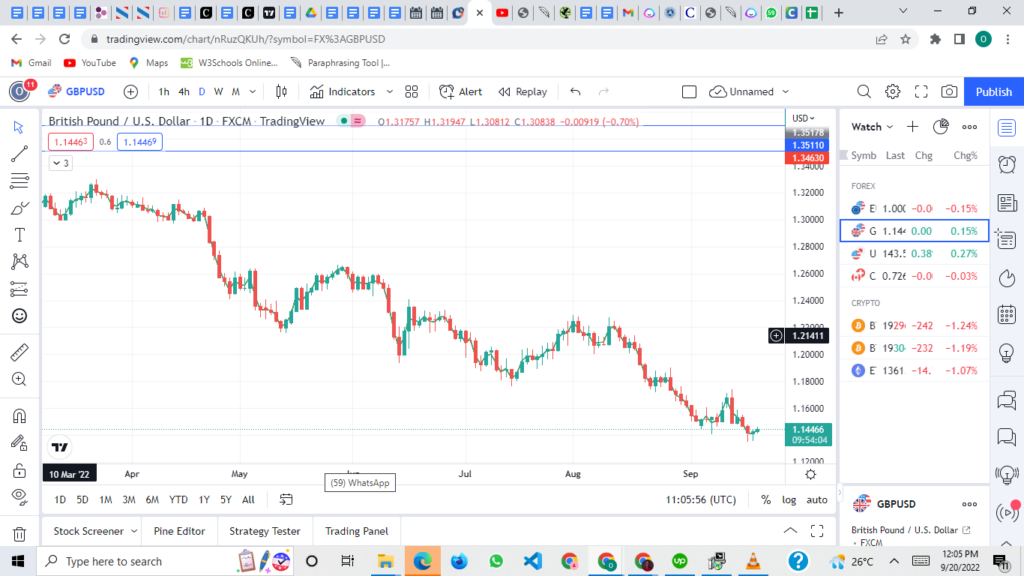Enter fullscreen mode
The height and width of the screenshot is (576, 1024).
click(x=921, y=91)
